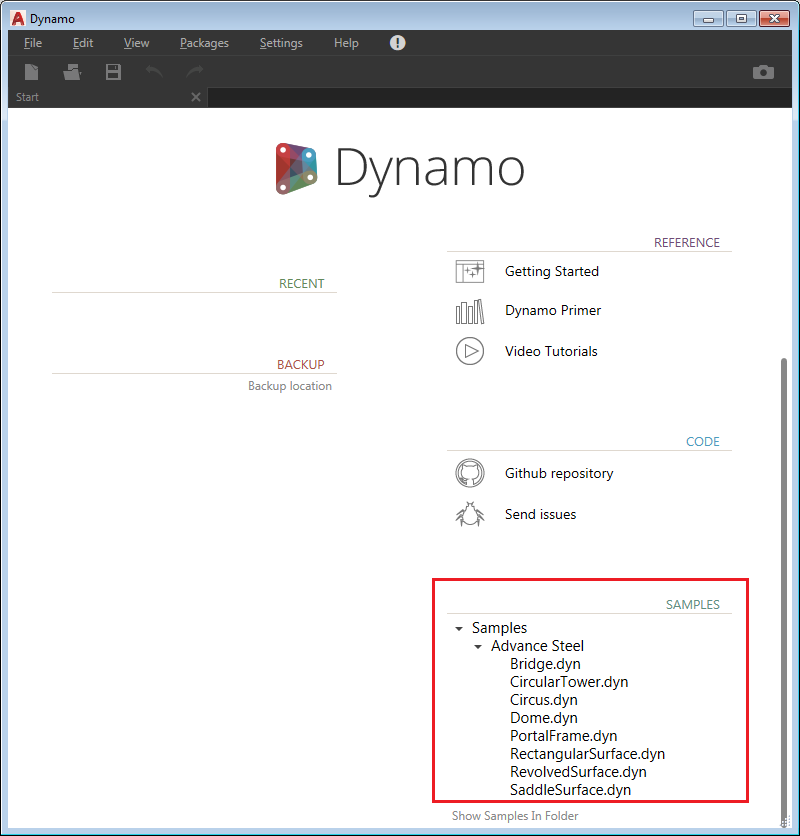Click the Github octocat icon
This screenshot has width=800, height=836.
point(470,473)
